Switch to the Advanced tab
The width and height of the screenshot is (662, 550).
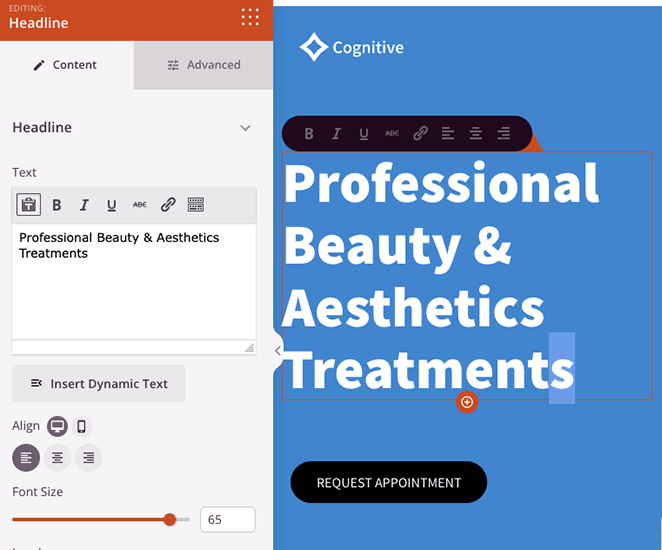click(203, 65)
